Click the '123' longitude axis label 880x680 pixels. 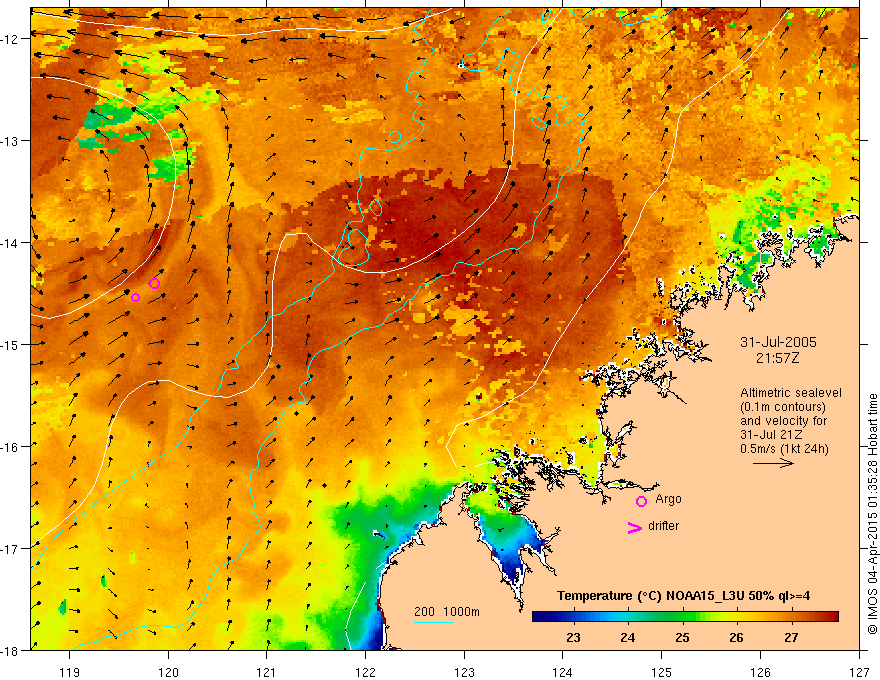coord(464,672)
